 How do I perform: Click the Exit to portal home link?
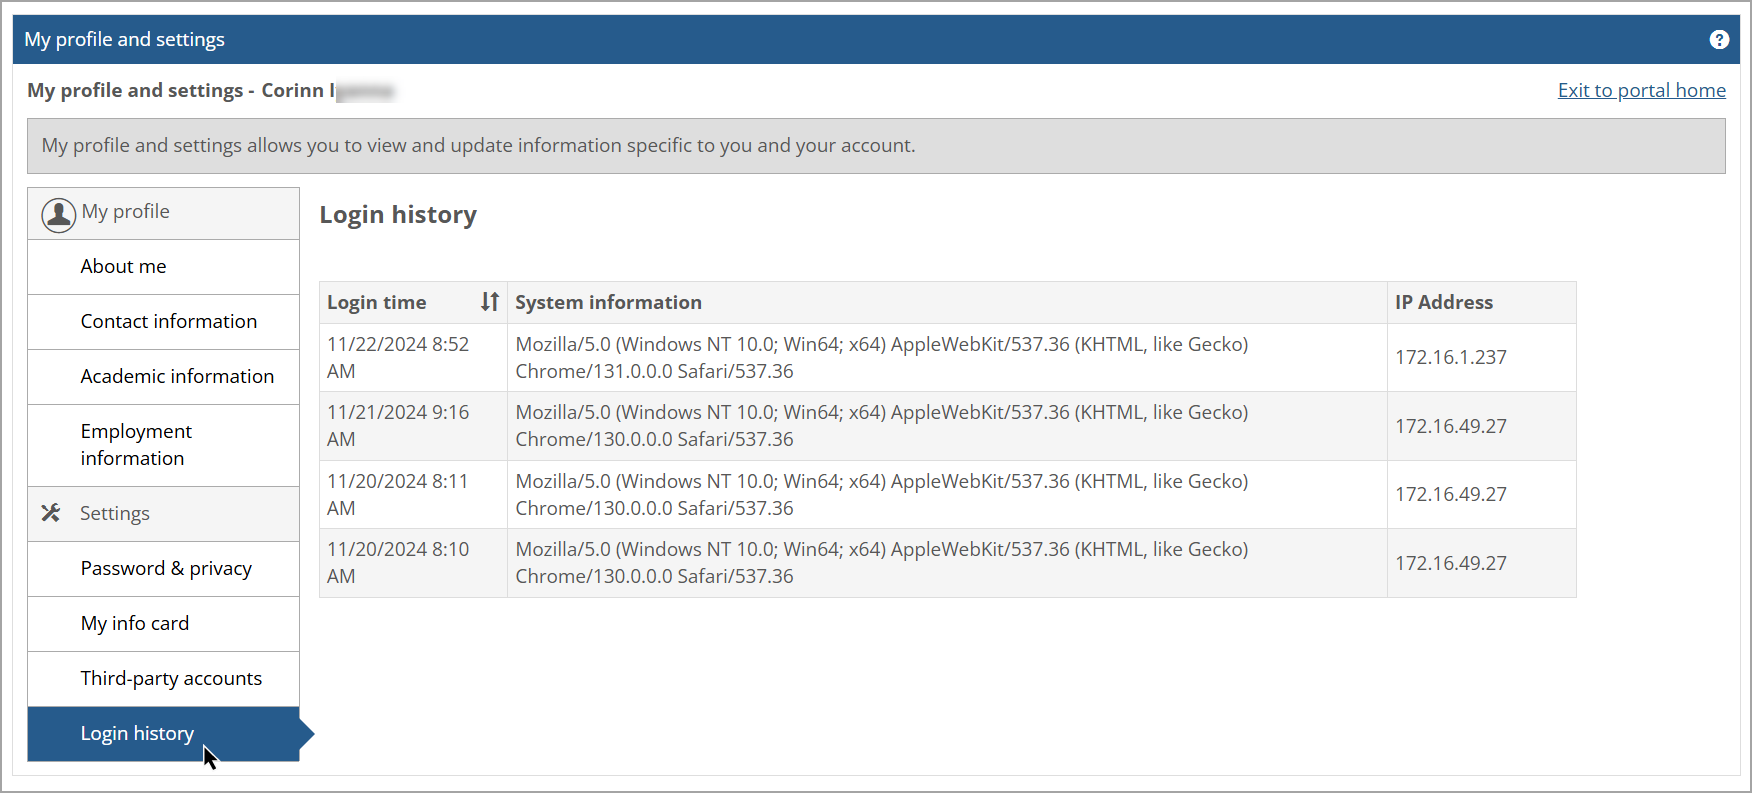pyautogui.click(x=1641, y=90)
